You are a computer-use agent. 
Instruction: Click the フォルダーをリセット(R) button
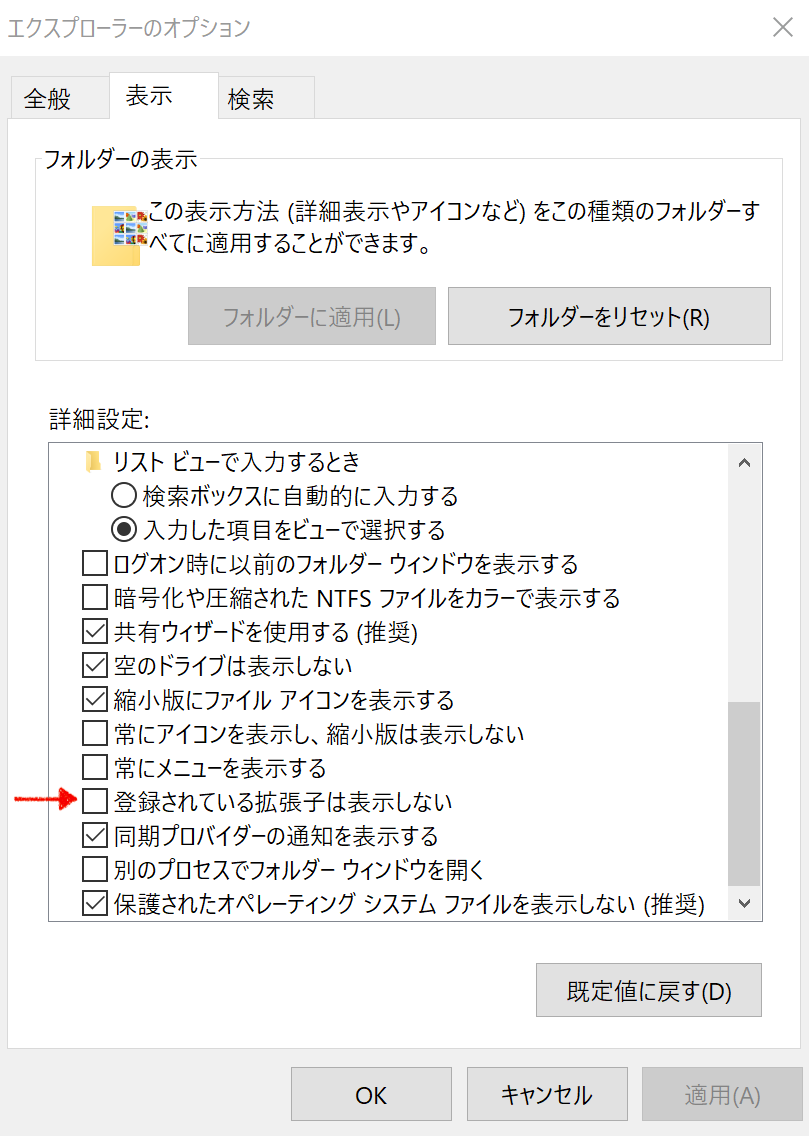pyautogui.click(x=608, y=317)
